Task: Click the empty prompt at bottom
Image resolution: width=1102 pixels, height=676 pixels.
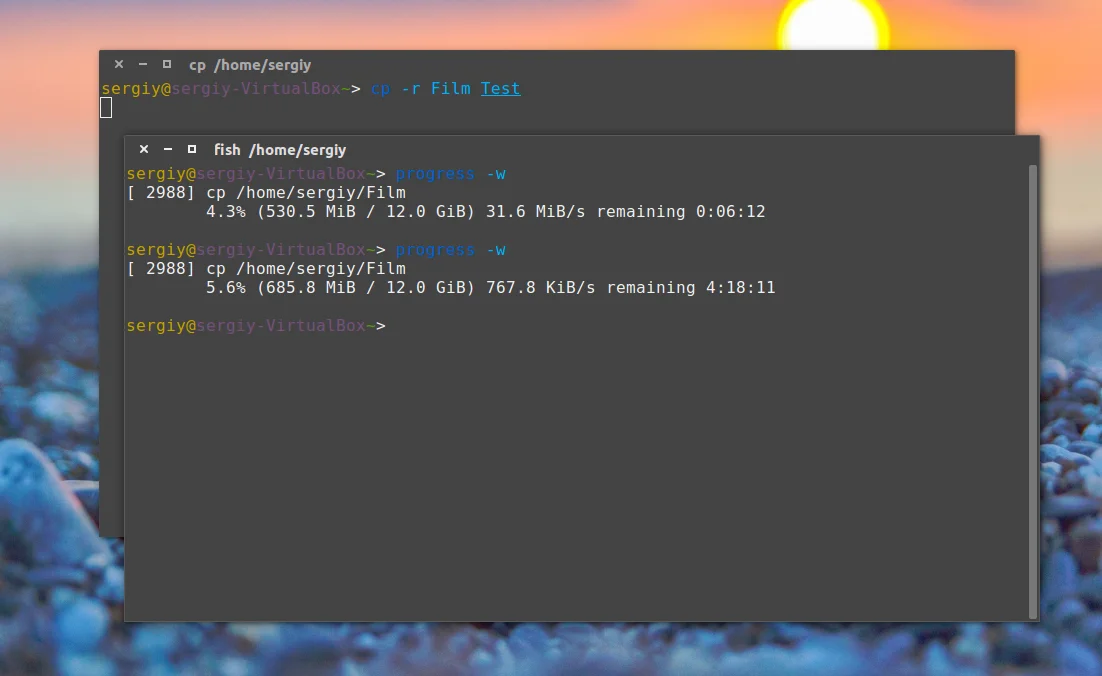Action: tap(256, 325)
